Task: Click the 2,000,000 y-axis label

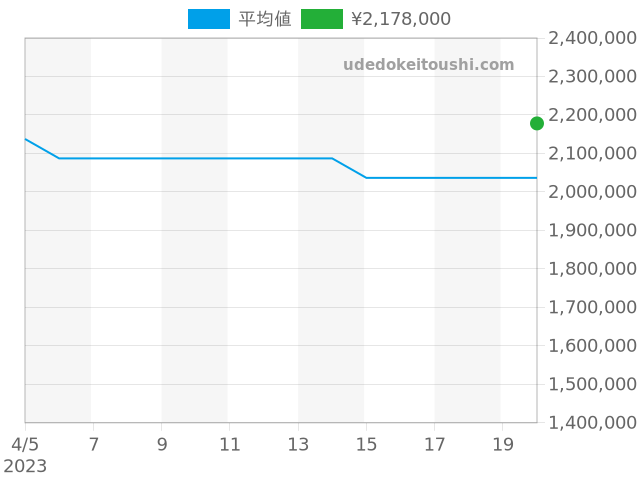Action: click(x=593, y=192)
